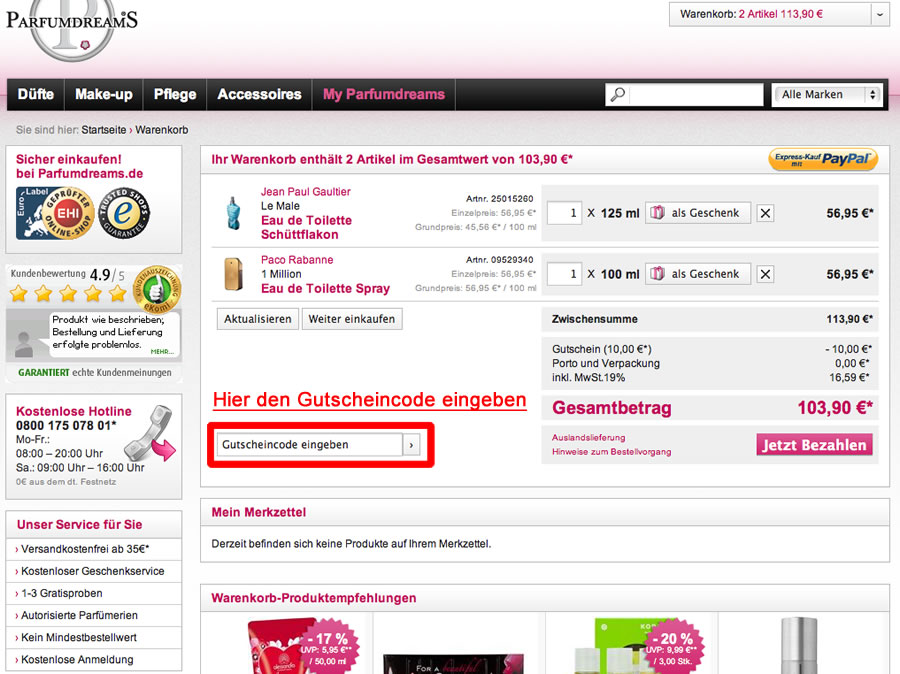Image resolution: width=900 pixels, height=674 pixels.
Task: Open Kostenloser Geschenkservice link
Action: 94,571
